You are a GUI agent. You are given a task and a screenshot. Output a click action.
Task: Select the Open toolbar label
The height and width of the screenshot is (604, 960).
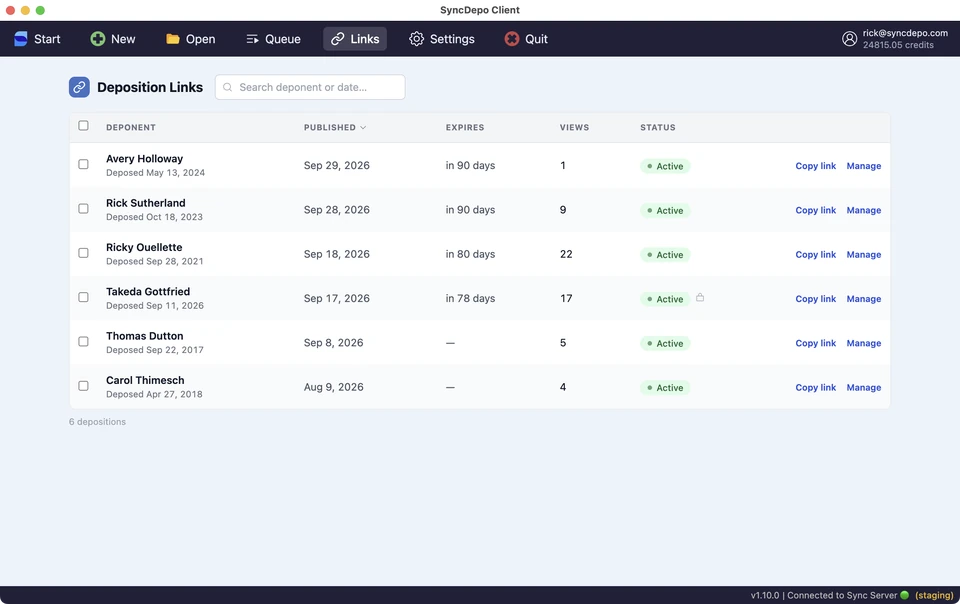click(200, 39)
